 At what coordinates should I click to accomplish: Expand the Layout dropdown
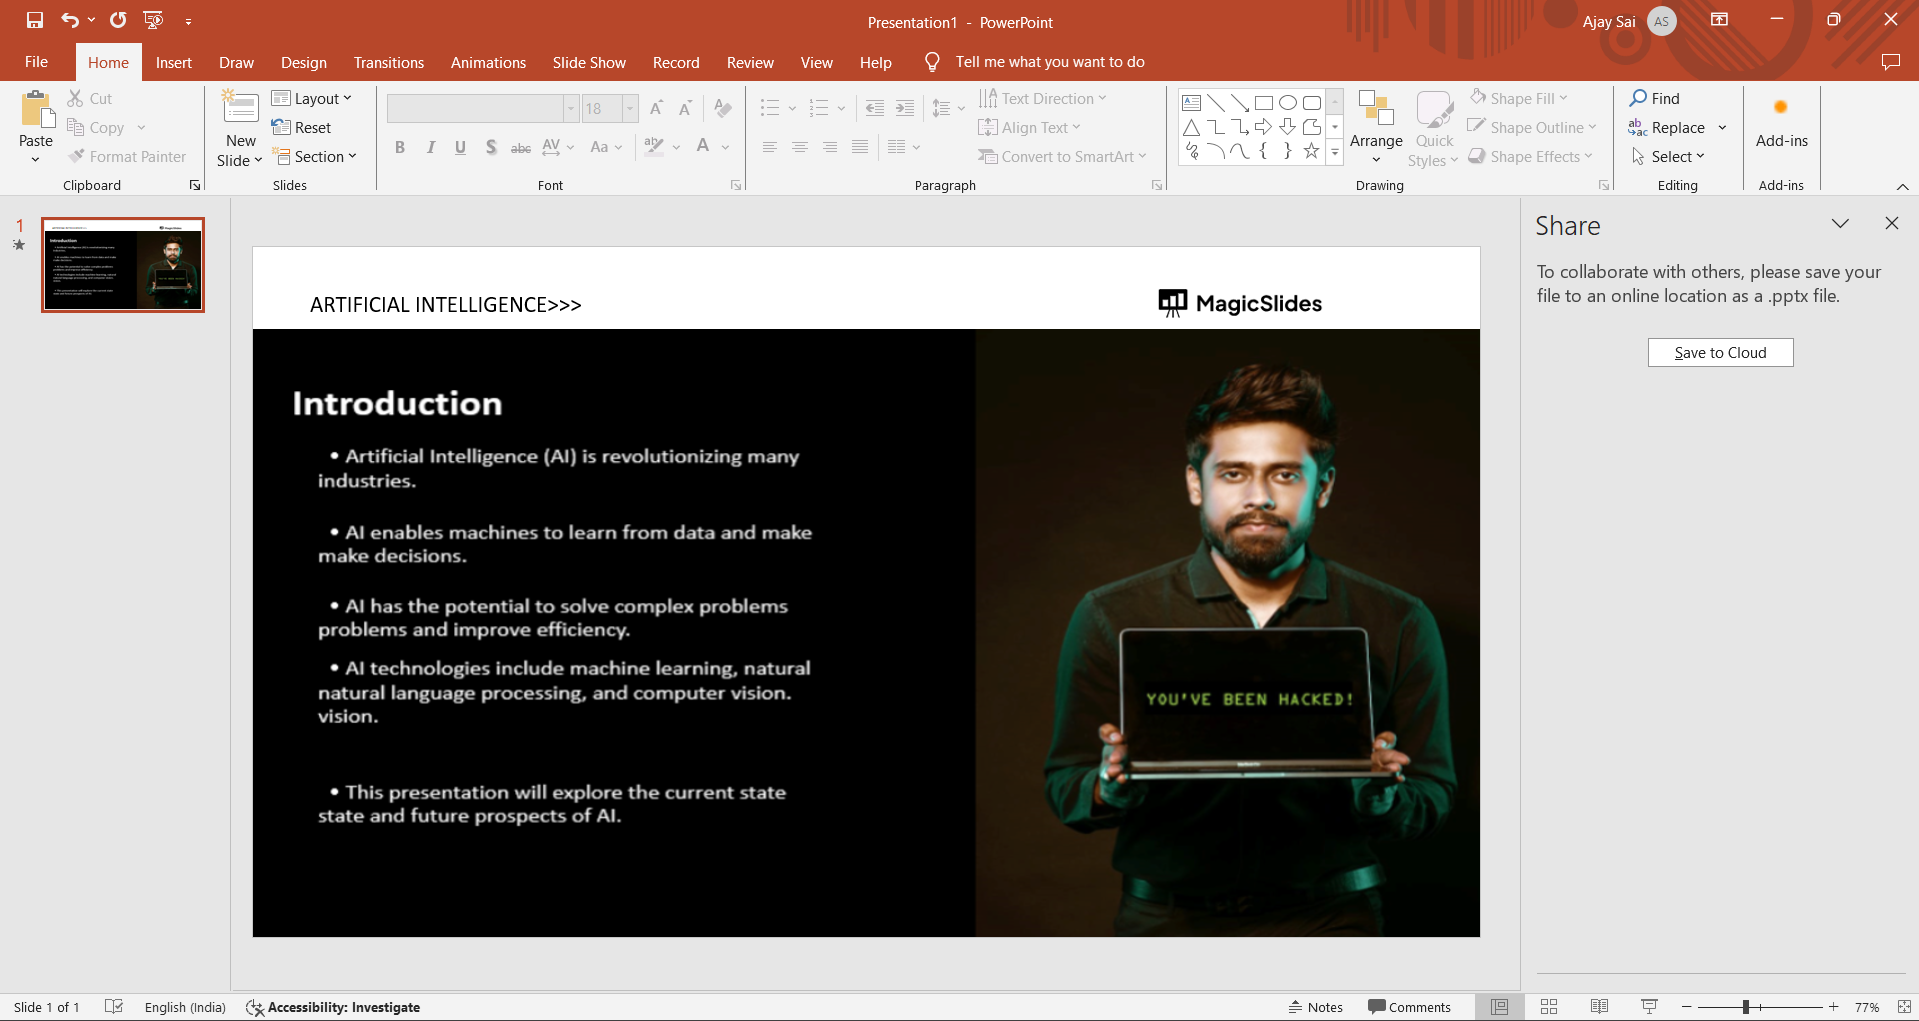tap(312, 98)
